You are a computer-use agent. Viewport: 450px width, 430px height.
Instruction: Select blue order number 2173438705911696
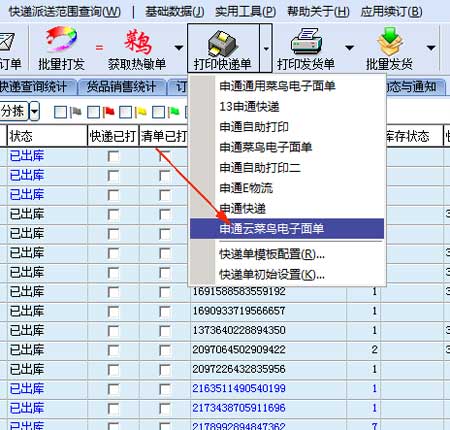point(239,408)
